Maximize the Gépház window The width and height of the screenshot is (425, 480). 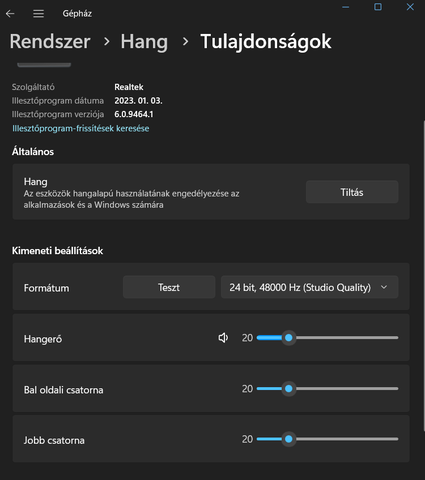[x=378, y=7]
